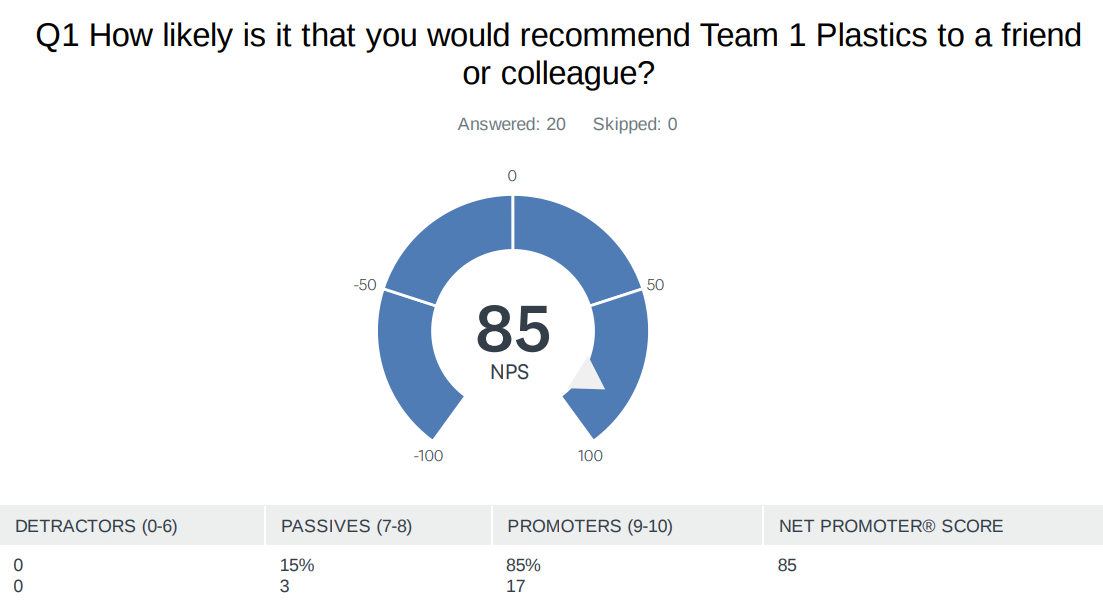Click the large 85 score in gauge center
This screenshot has width=1103, height=601.
click(x=513, y=329)
